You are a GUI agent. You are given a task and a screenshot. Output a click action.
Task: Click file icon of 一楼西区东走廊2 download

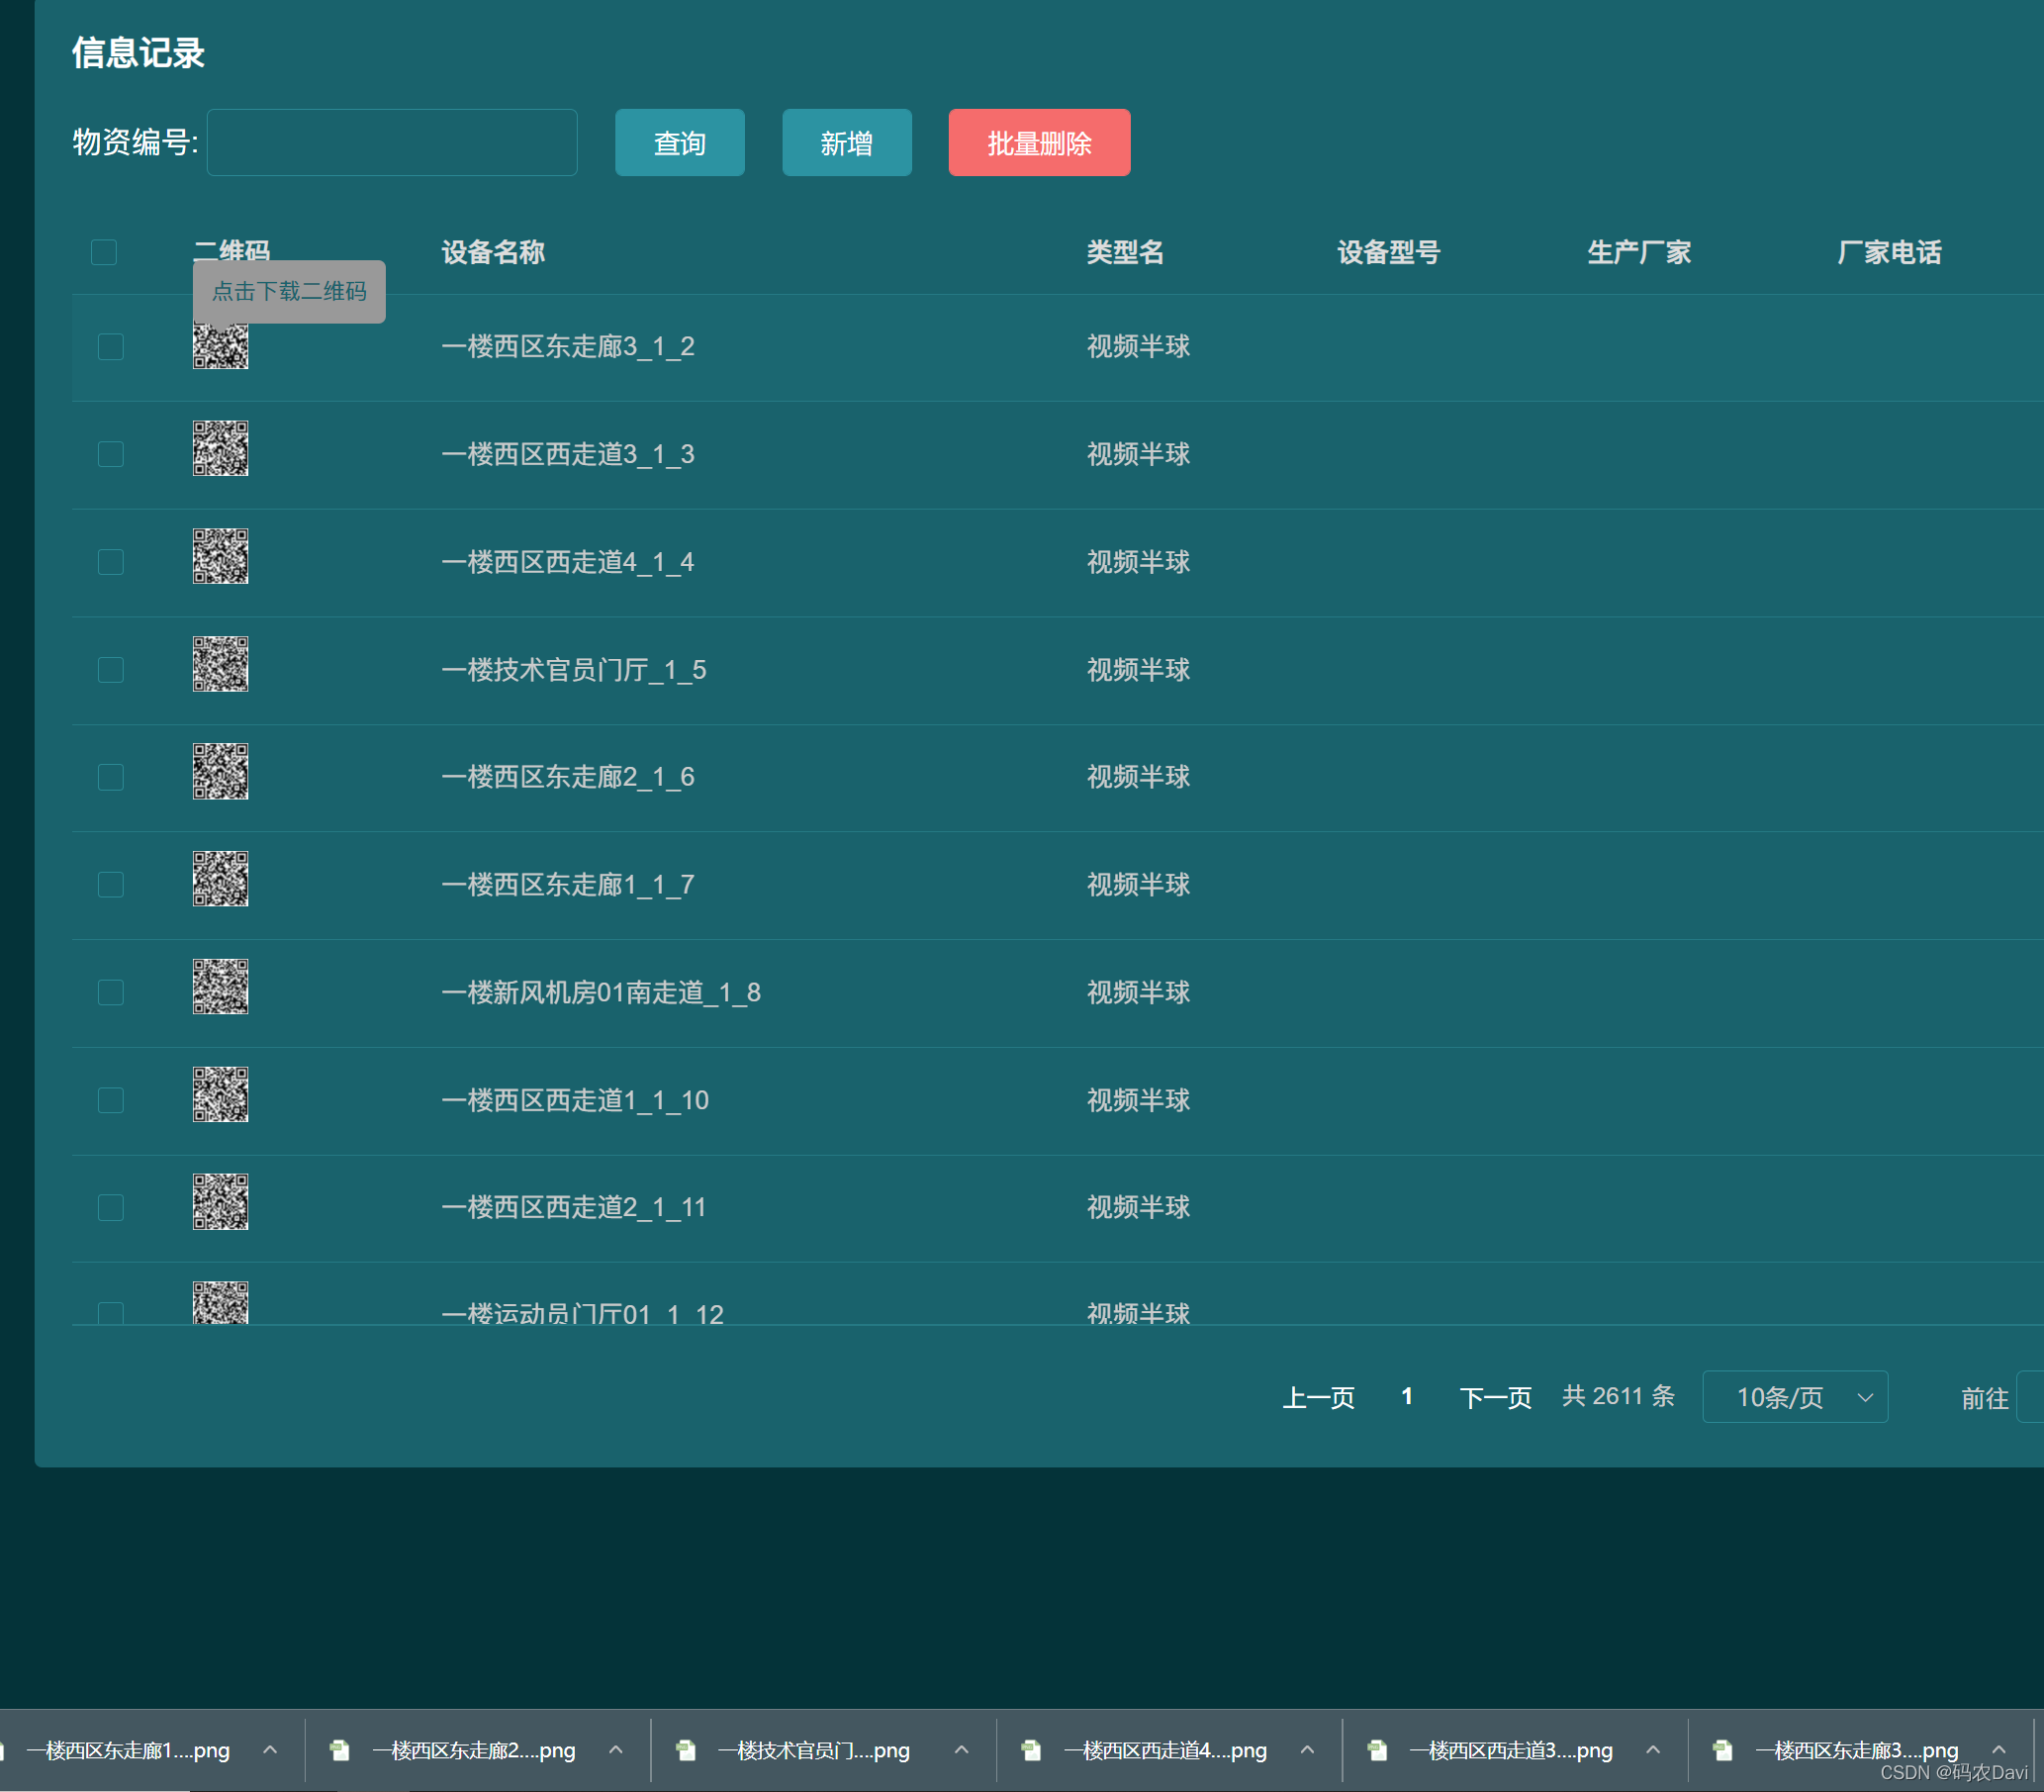click(340, 1750)
